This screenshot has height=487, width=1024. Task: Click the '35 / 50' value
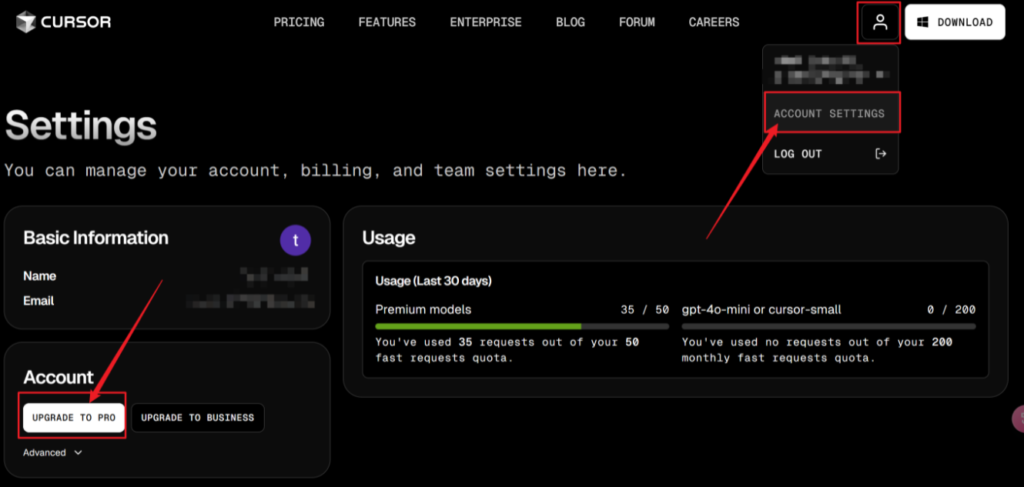(x=645, y=309)
